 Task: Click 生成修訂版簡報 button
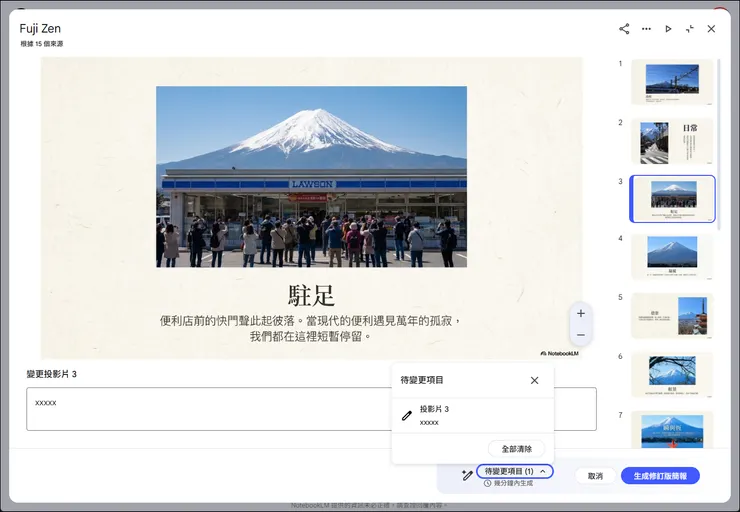[x=660, y=476]
